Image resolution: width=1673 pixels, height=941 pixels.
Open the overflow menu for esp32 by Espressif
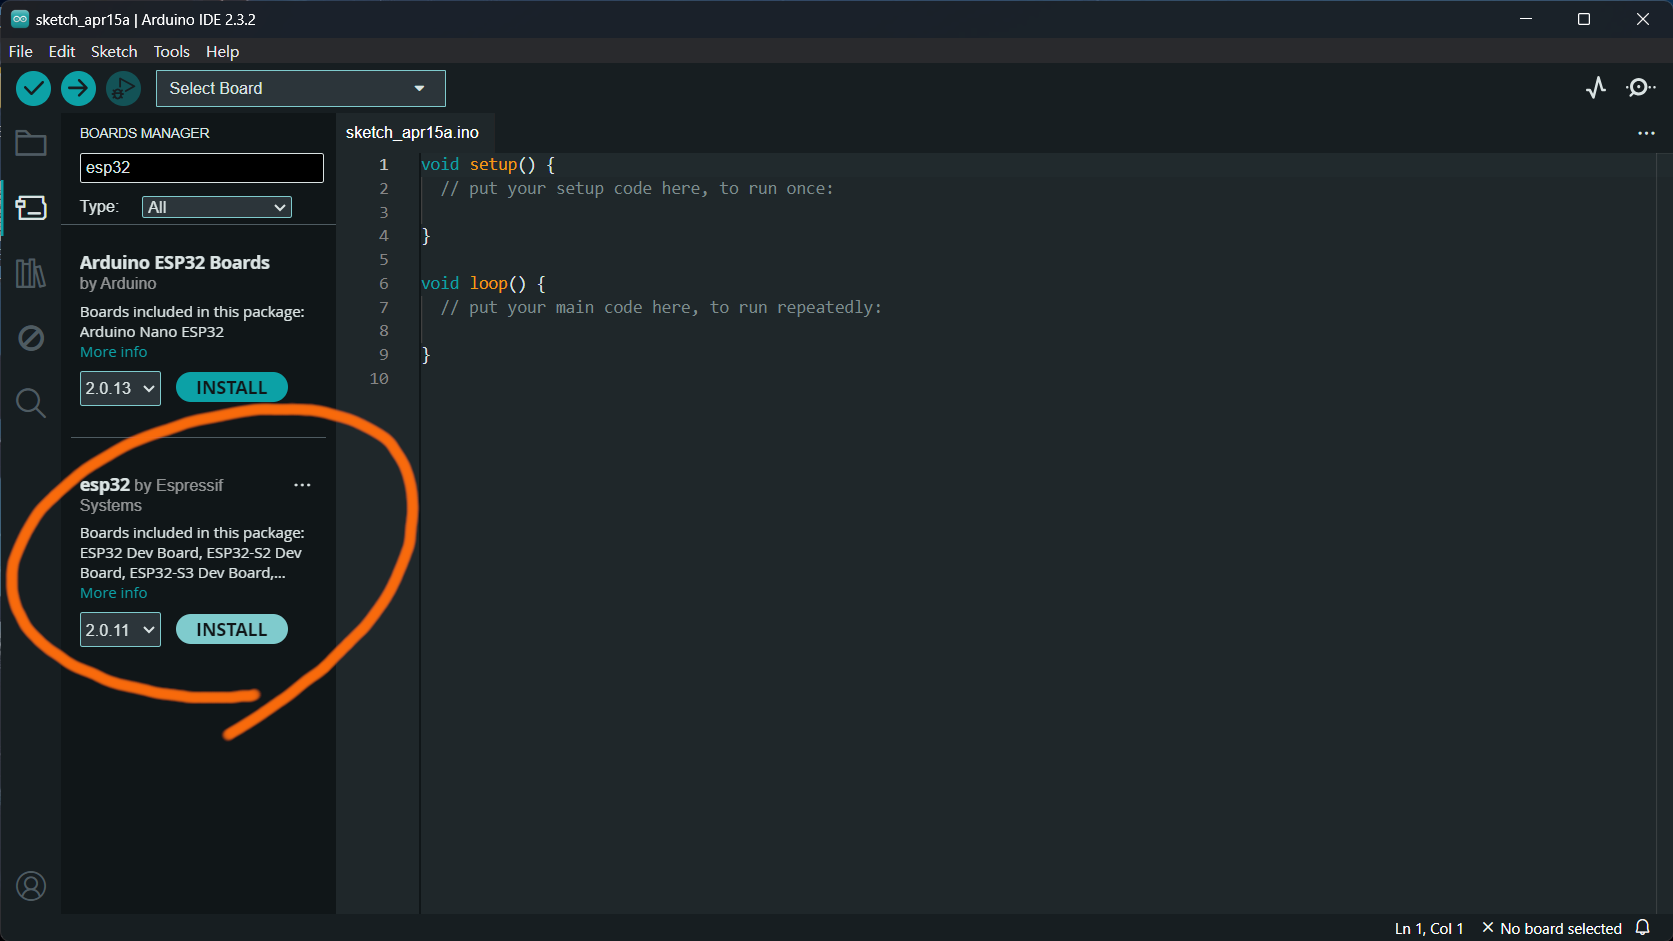302,485
